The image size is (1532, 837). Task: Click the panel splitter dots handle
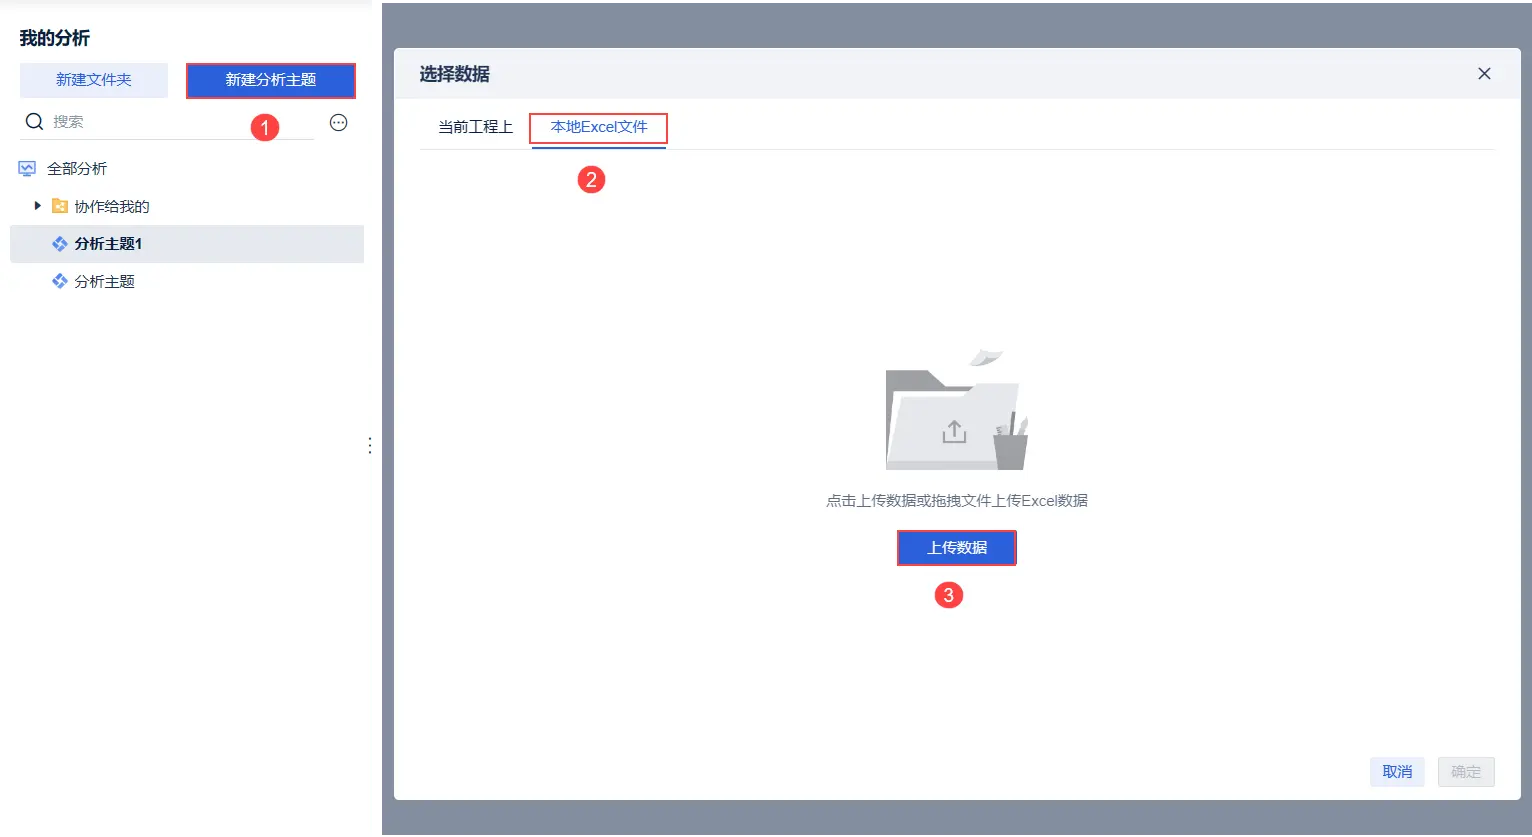[x=370, y=446]
